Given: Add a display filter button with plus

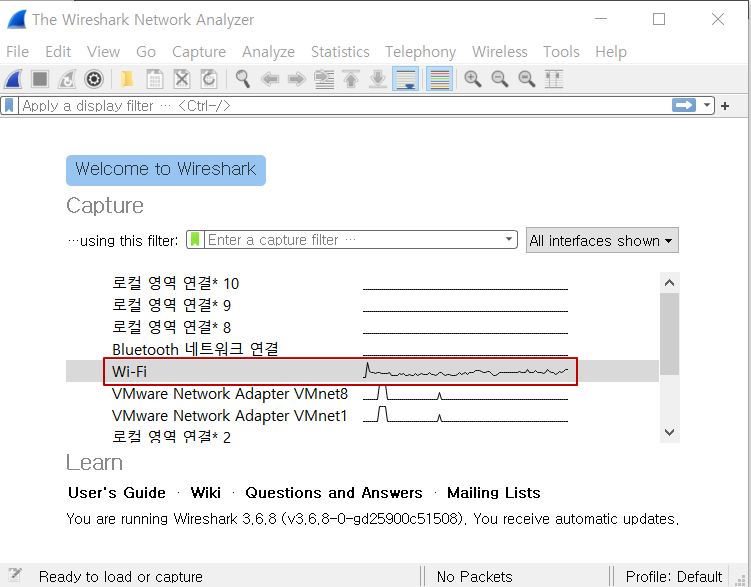Looking at the screenshot, I should point(725,106).
